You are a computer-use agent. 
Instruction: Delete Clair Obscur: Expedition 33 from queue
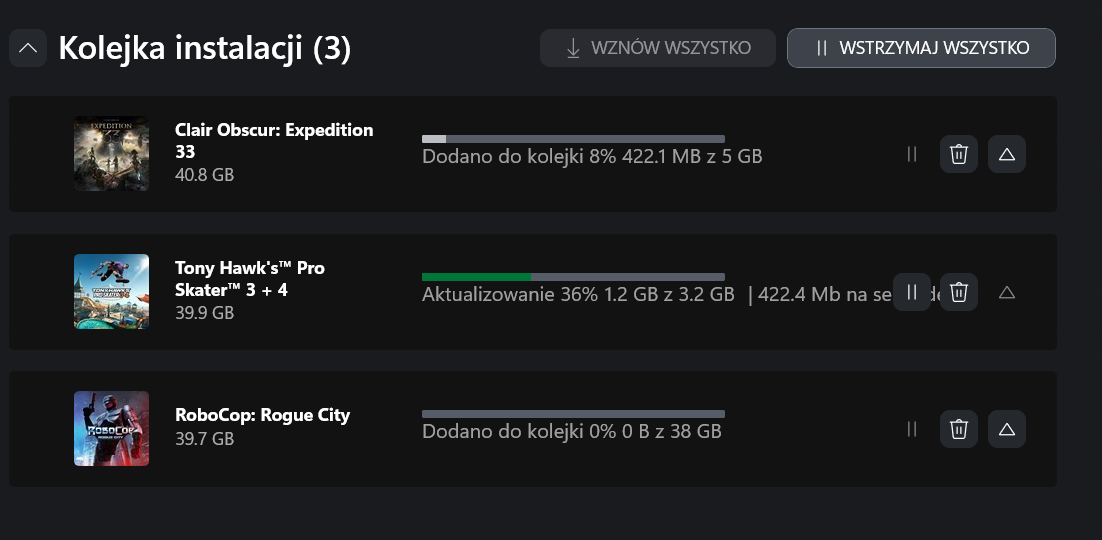click(x=959, y=154)
